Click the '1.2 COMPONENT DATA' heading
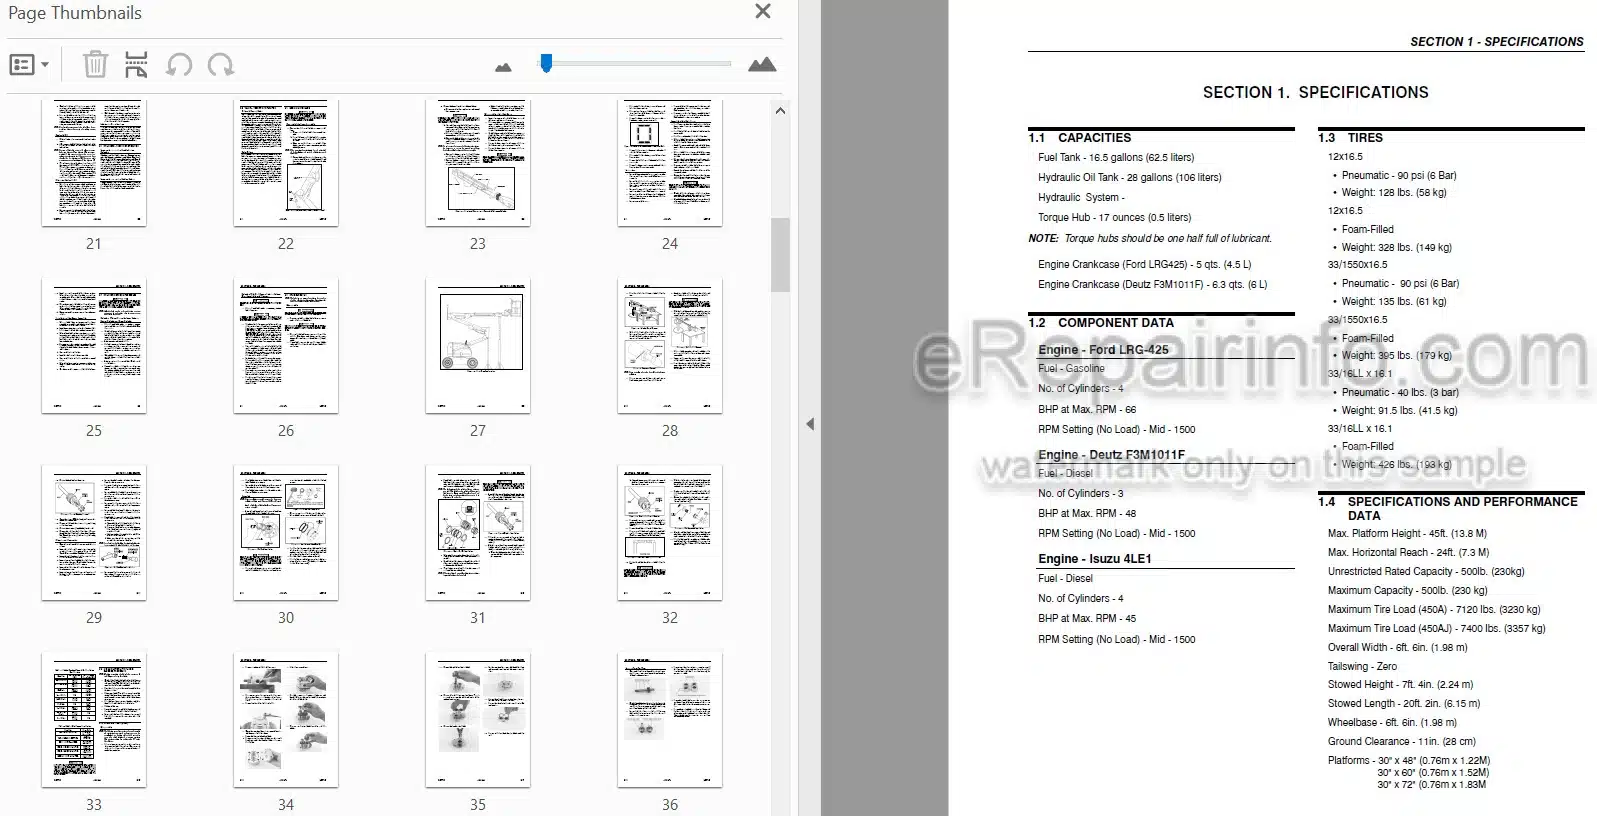This screenshot has height=816, width=1597. [x=1101, y=323]
